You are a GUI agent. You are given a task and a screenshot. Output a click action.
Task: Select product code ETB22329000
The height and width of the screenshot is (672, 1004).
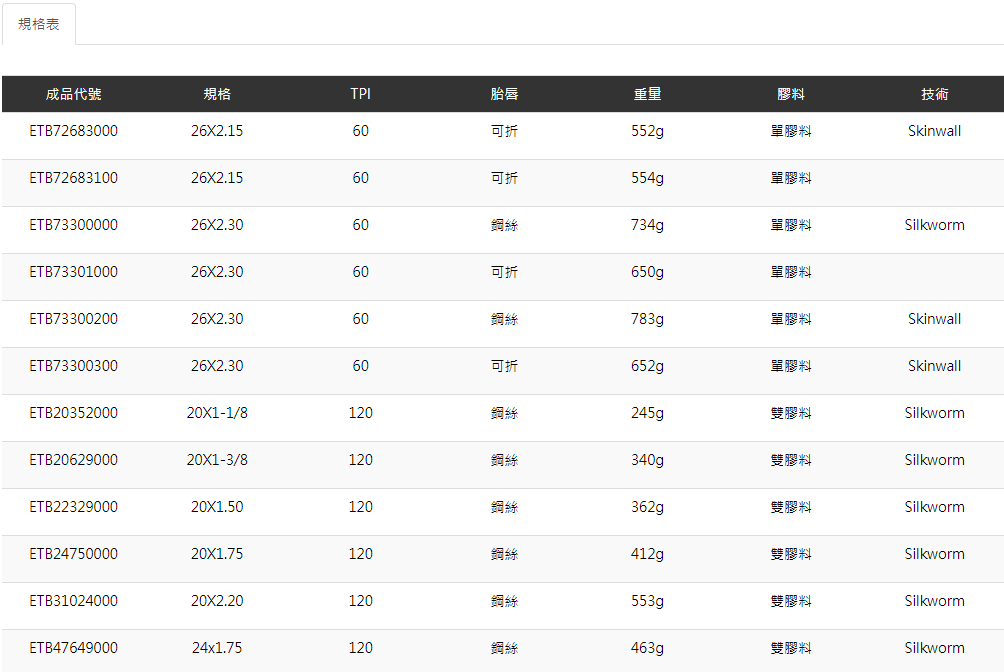coord(73,507)
